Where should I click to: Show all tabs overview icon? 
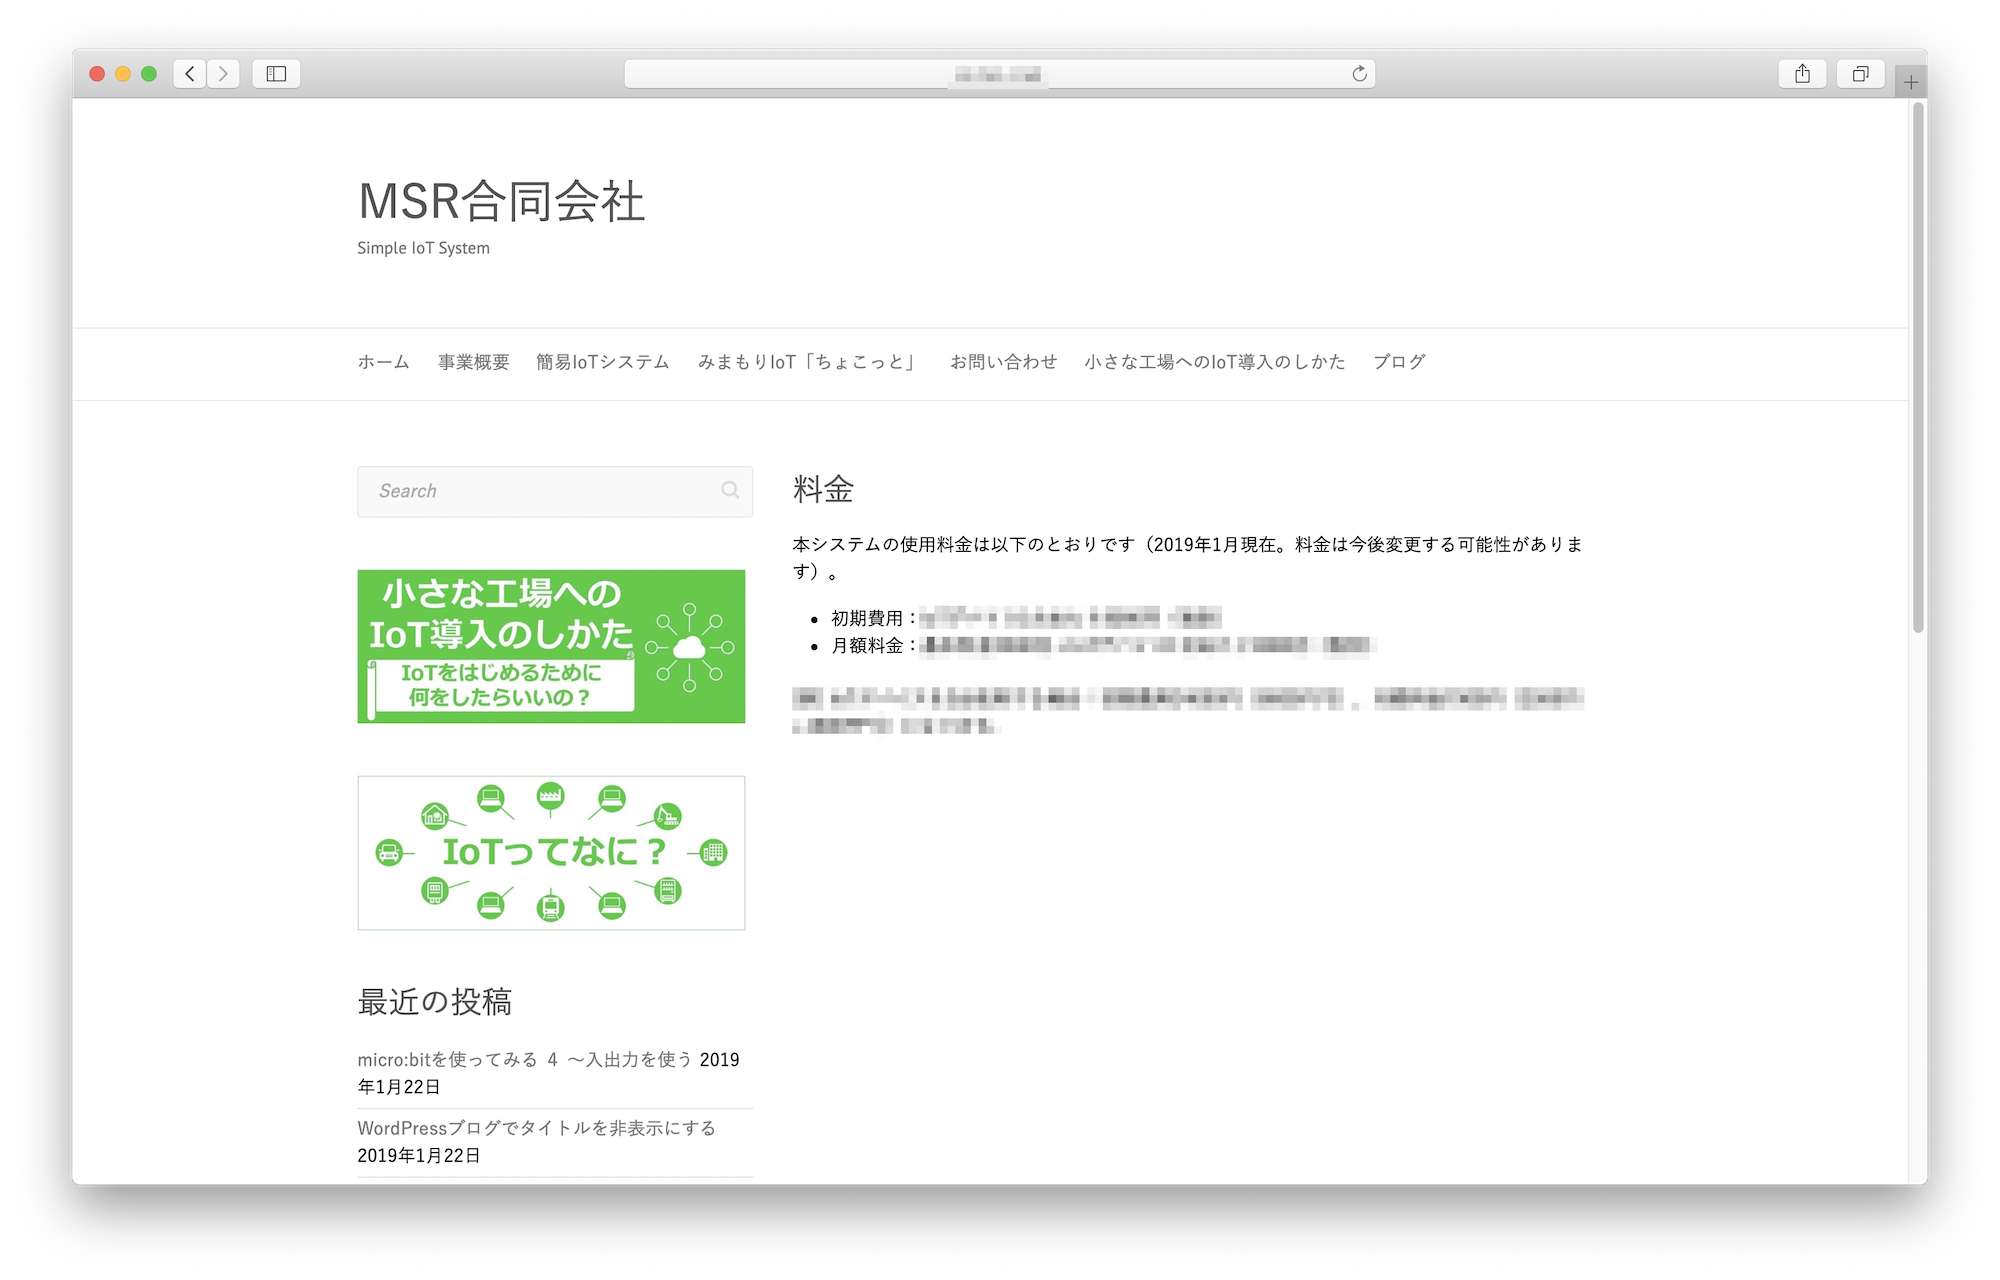click(1860, 74)
